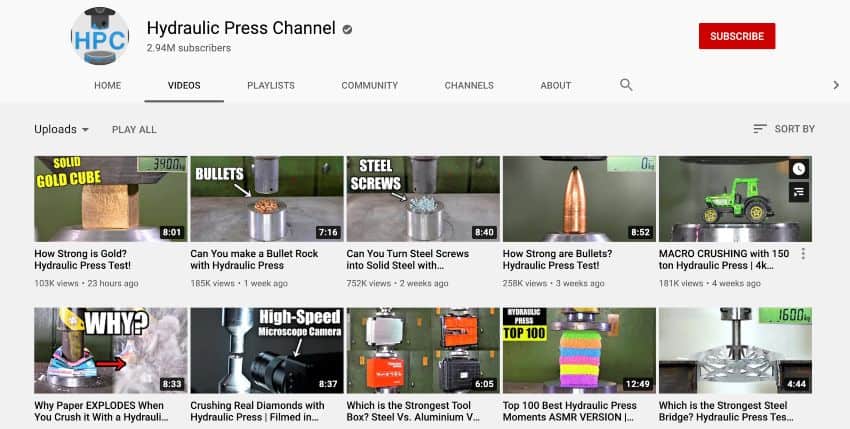Image resolution: width=850 pixels, height=429 pixels.
Task: Click '103K views • 23 hours ago' text
Action: (x=86, y=283)
